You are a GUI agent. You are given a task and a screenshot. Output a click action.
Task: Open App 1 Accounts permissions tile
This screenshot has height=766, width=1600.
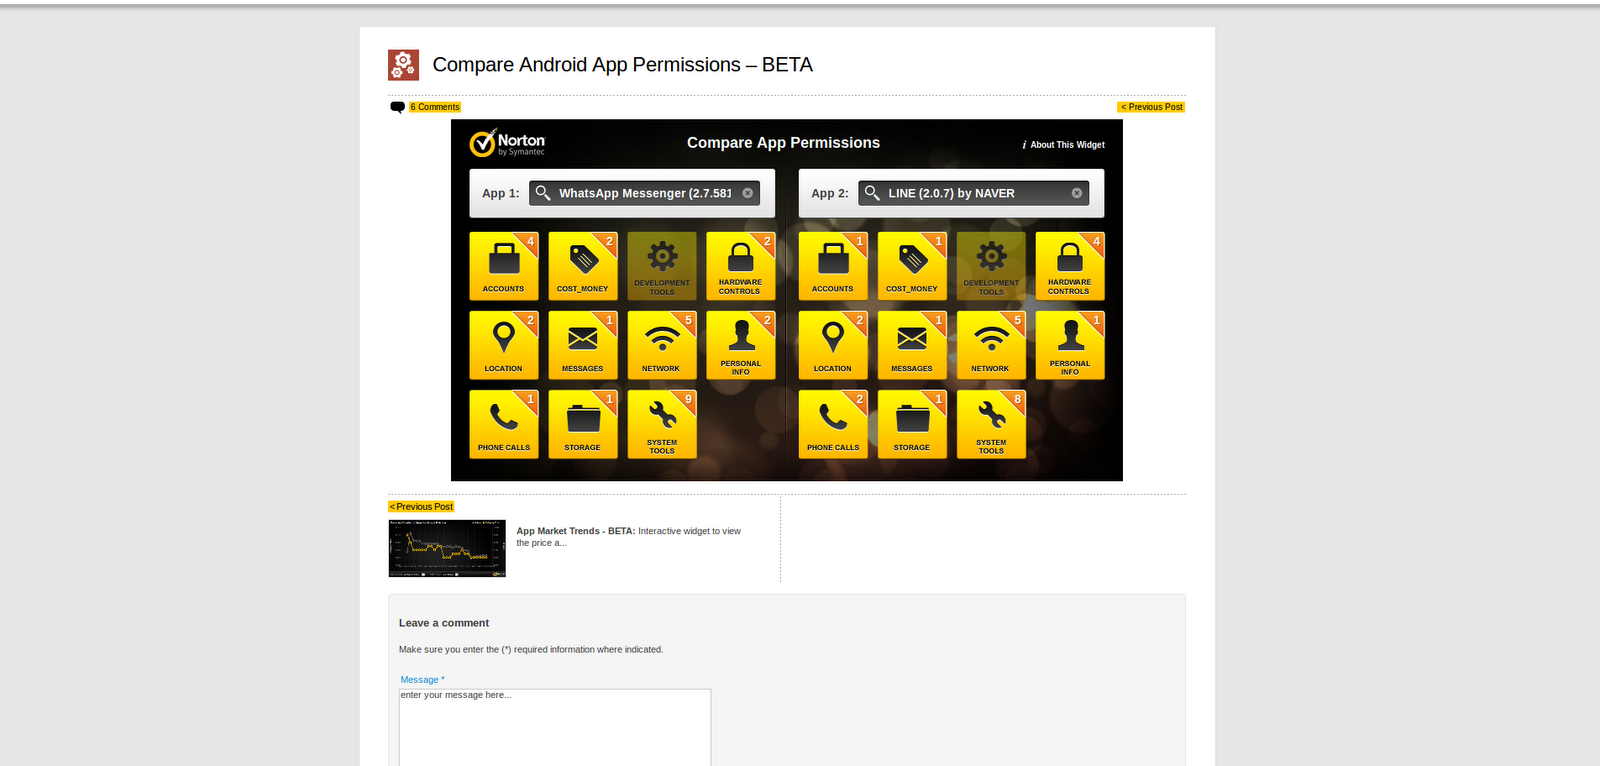[504, 266]
